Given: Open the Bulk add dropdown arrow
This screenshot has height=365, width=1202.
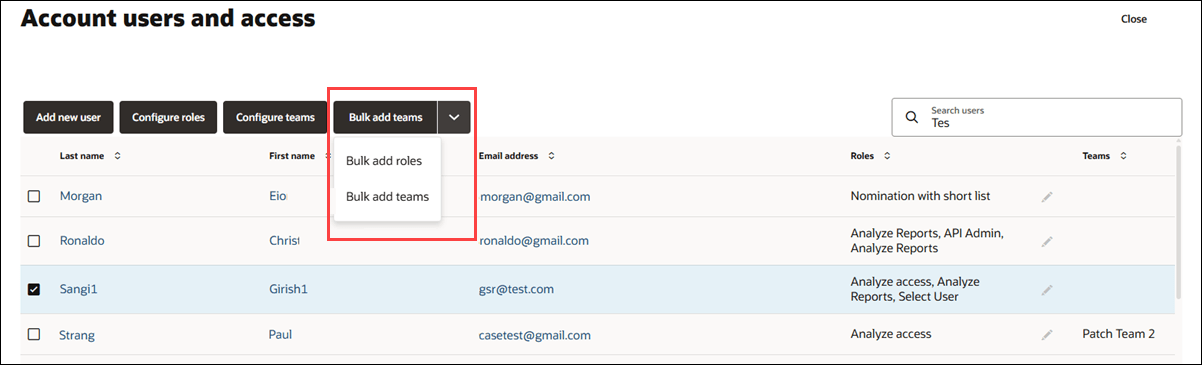Looking at the screenshot, I should pos(454,117).
